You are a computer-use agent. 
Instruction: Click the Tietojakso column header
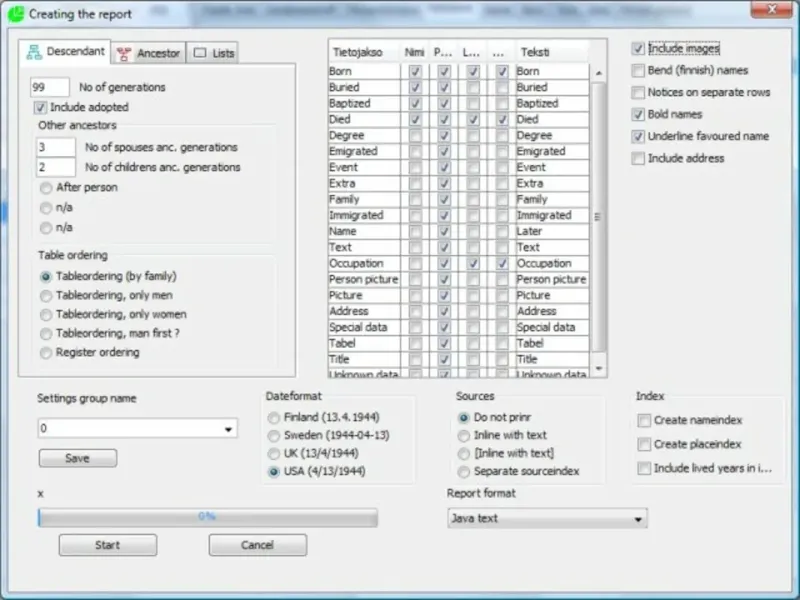364,52
